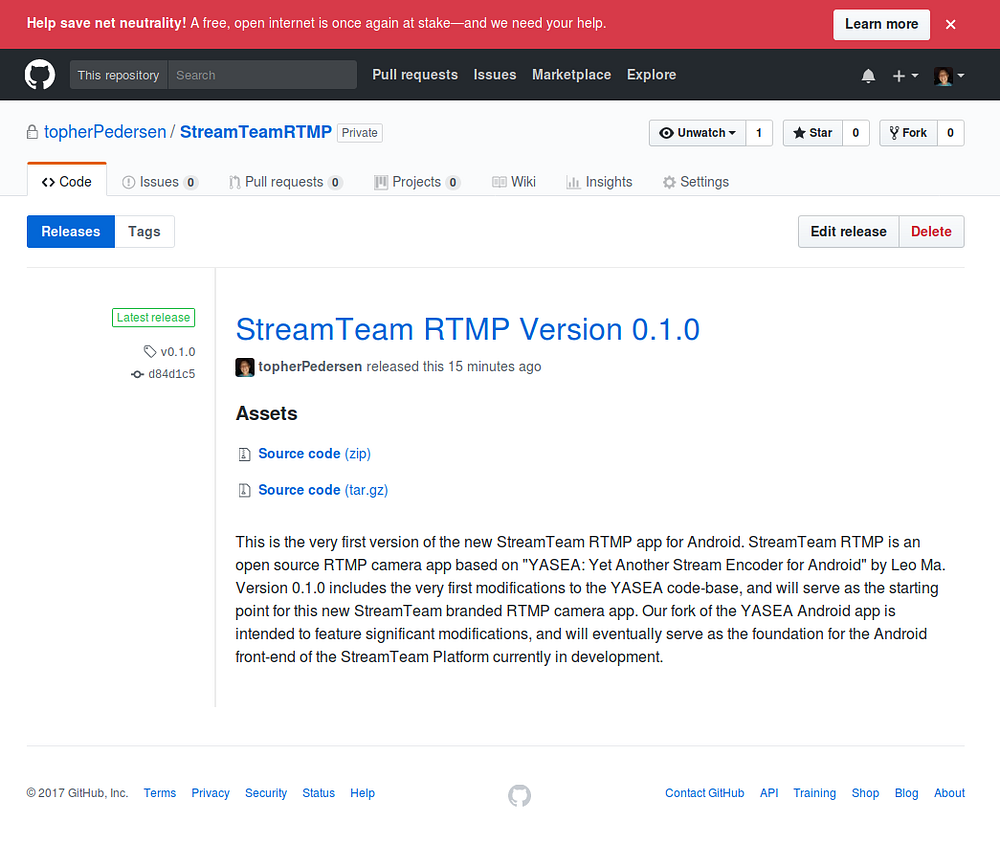The image size is (1000, 844).
Task: Open the repository Settings tab
Action: point(695,182)
